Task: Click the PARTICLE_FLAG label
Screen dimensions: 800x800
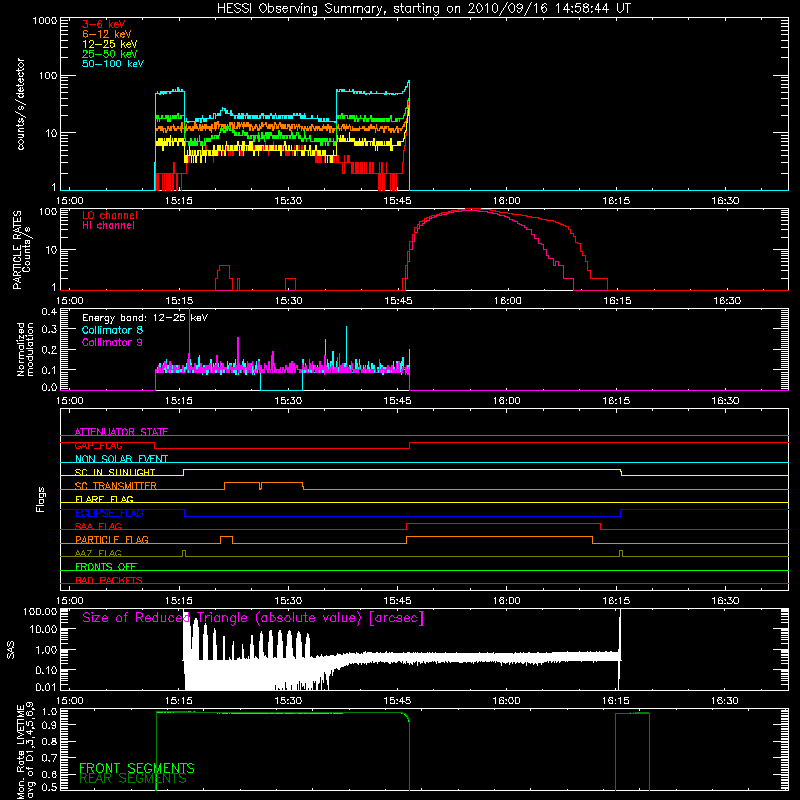Action: coord(112,539)
